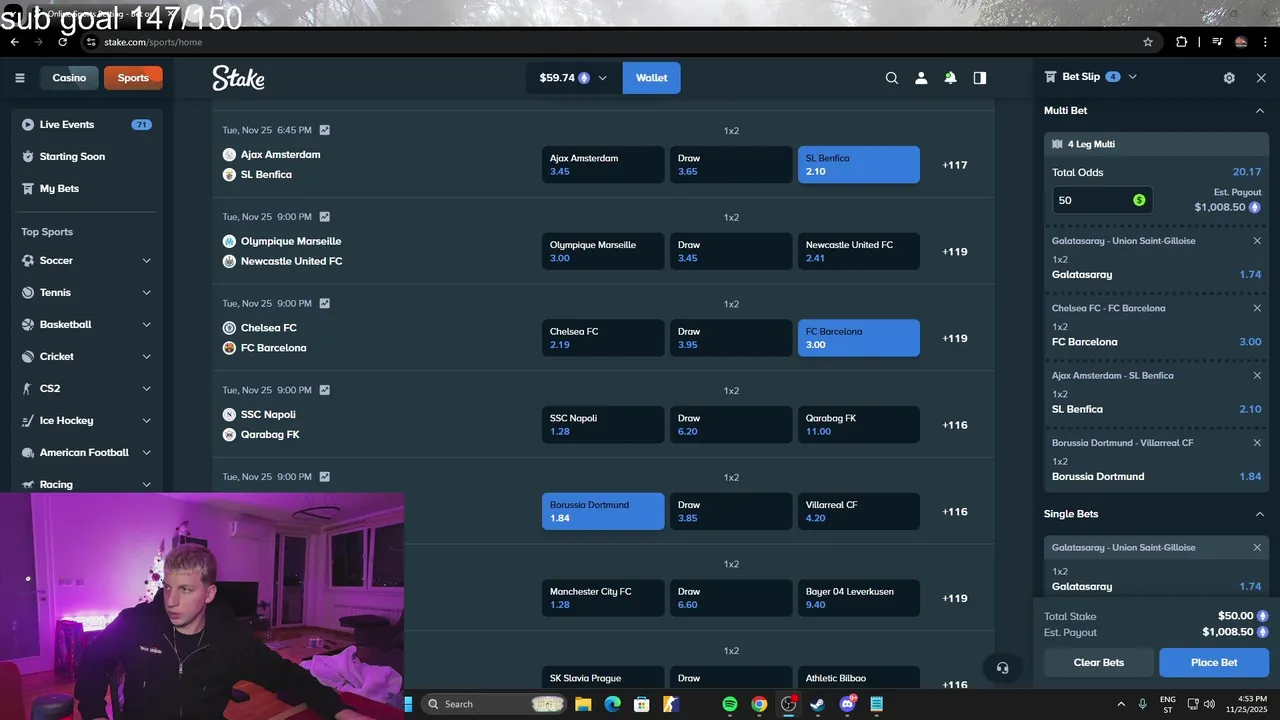Open the notifications bell icon
Screen dimensions: 1280x720
click(x=950, y=78)
